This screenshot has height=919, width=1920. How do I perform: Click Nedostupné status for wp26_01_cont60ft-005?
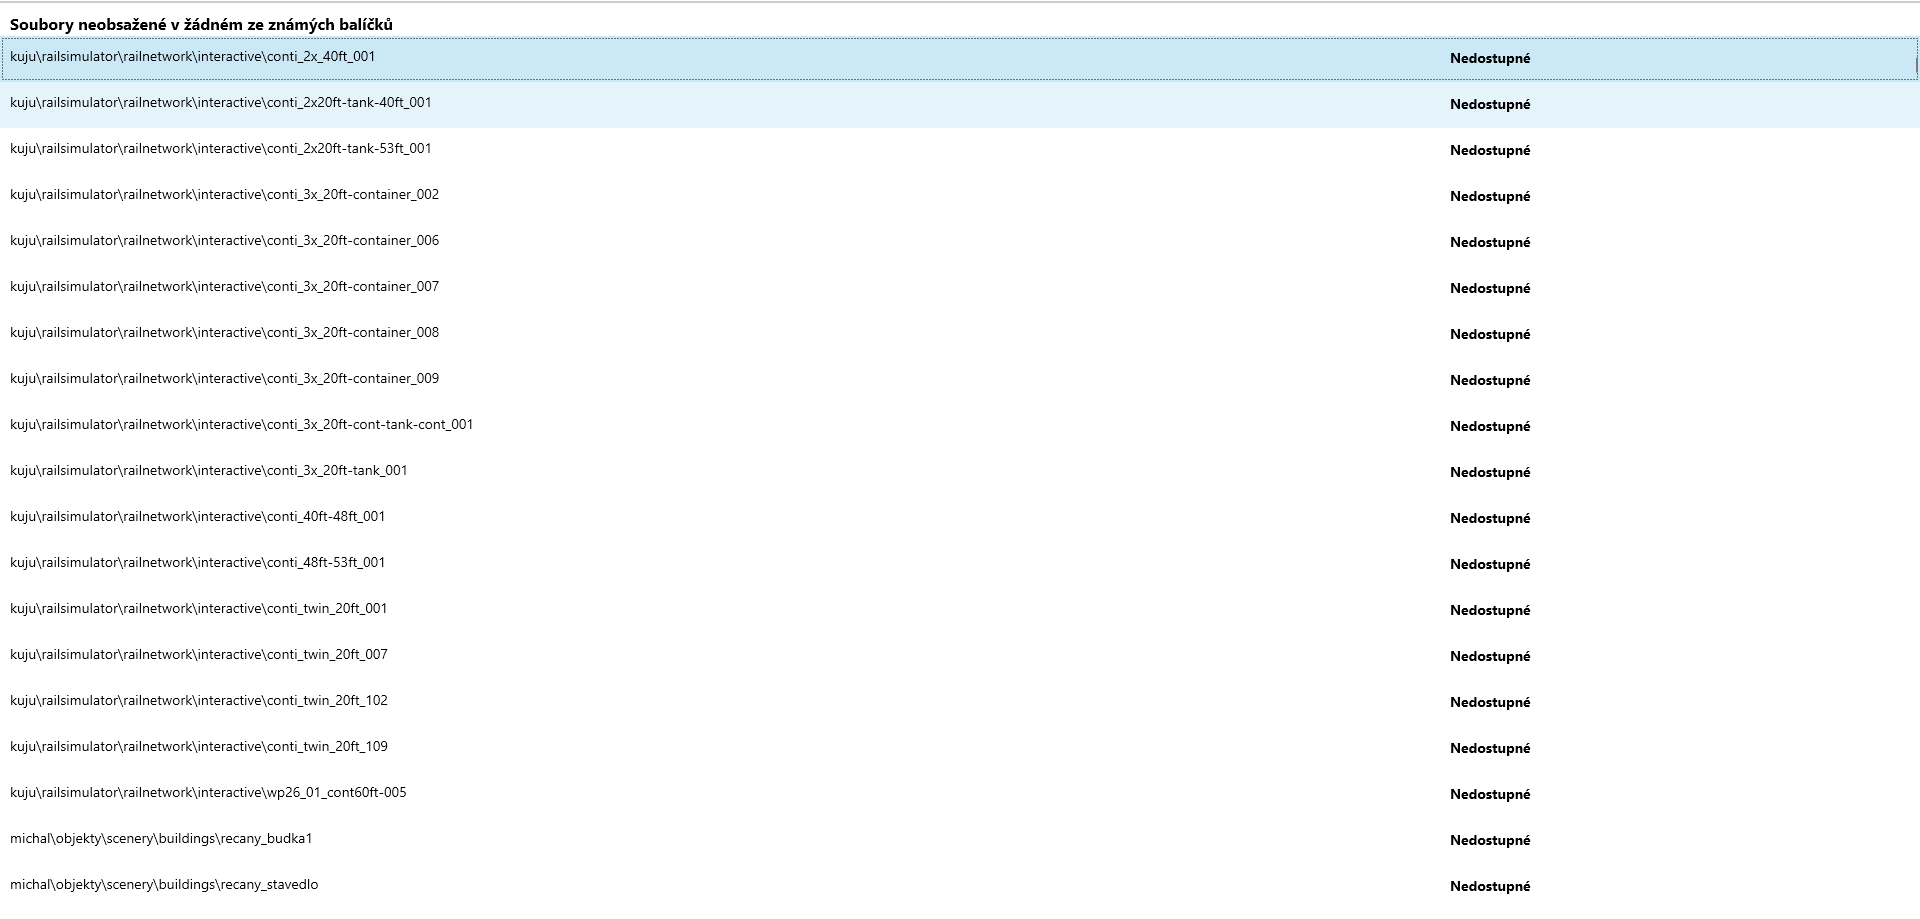point(1490,794)
